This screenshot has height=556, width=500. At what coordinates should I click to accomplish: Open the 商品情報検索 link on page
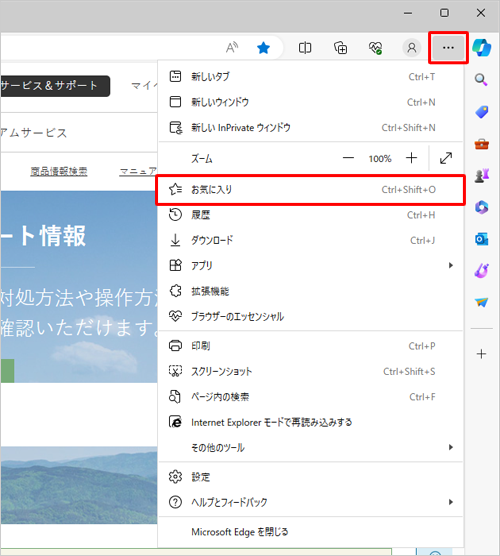(x=59, y=172)
